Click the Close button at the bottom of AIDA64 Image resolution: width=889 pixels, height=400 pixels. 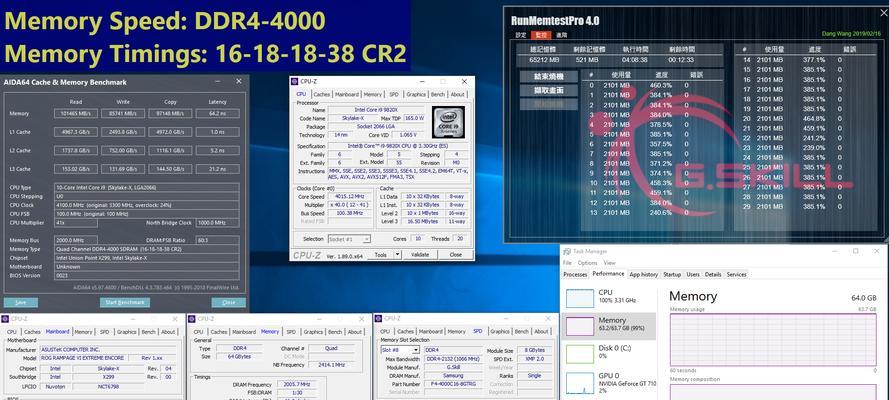[x=228, y=303]
